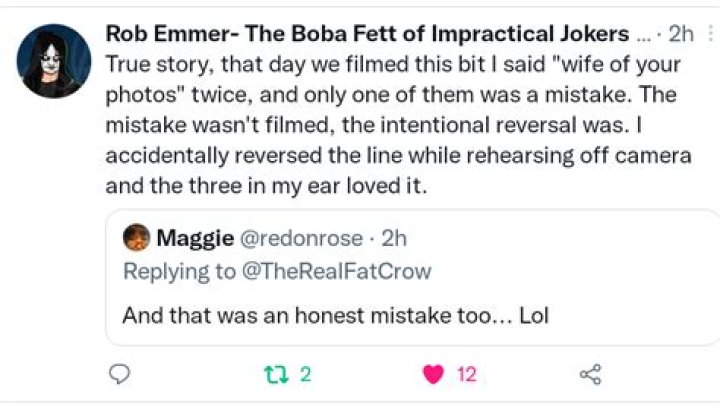
Task: Click the 2h timestamp on main tweet
Action: [x=682, y=32]
